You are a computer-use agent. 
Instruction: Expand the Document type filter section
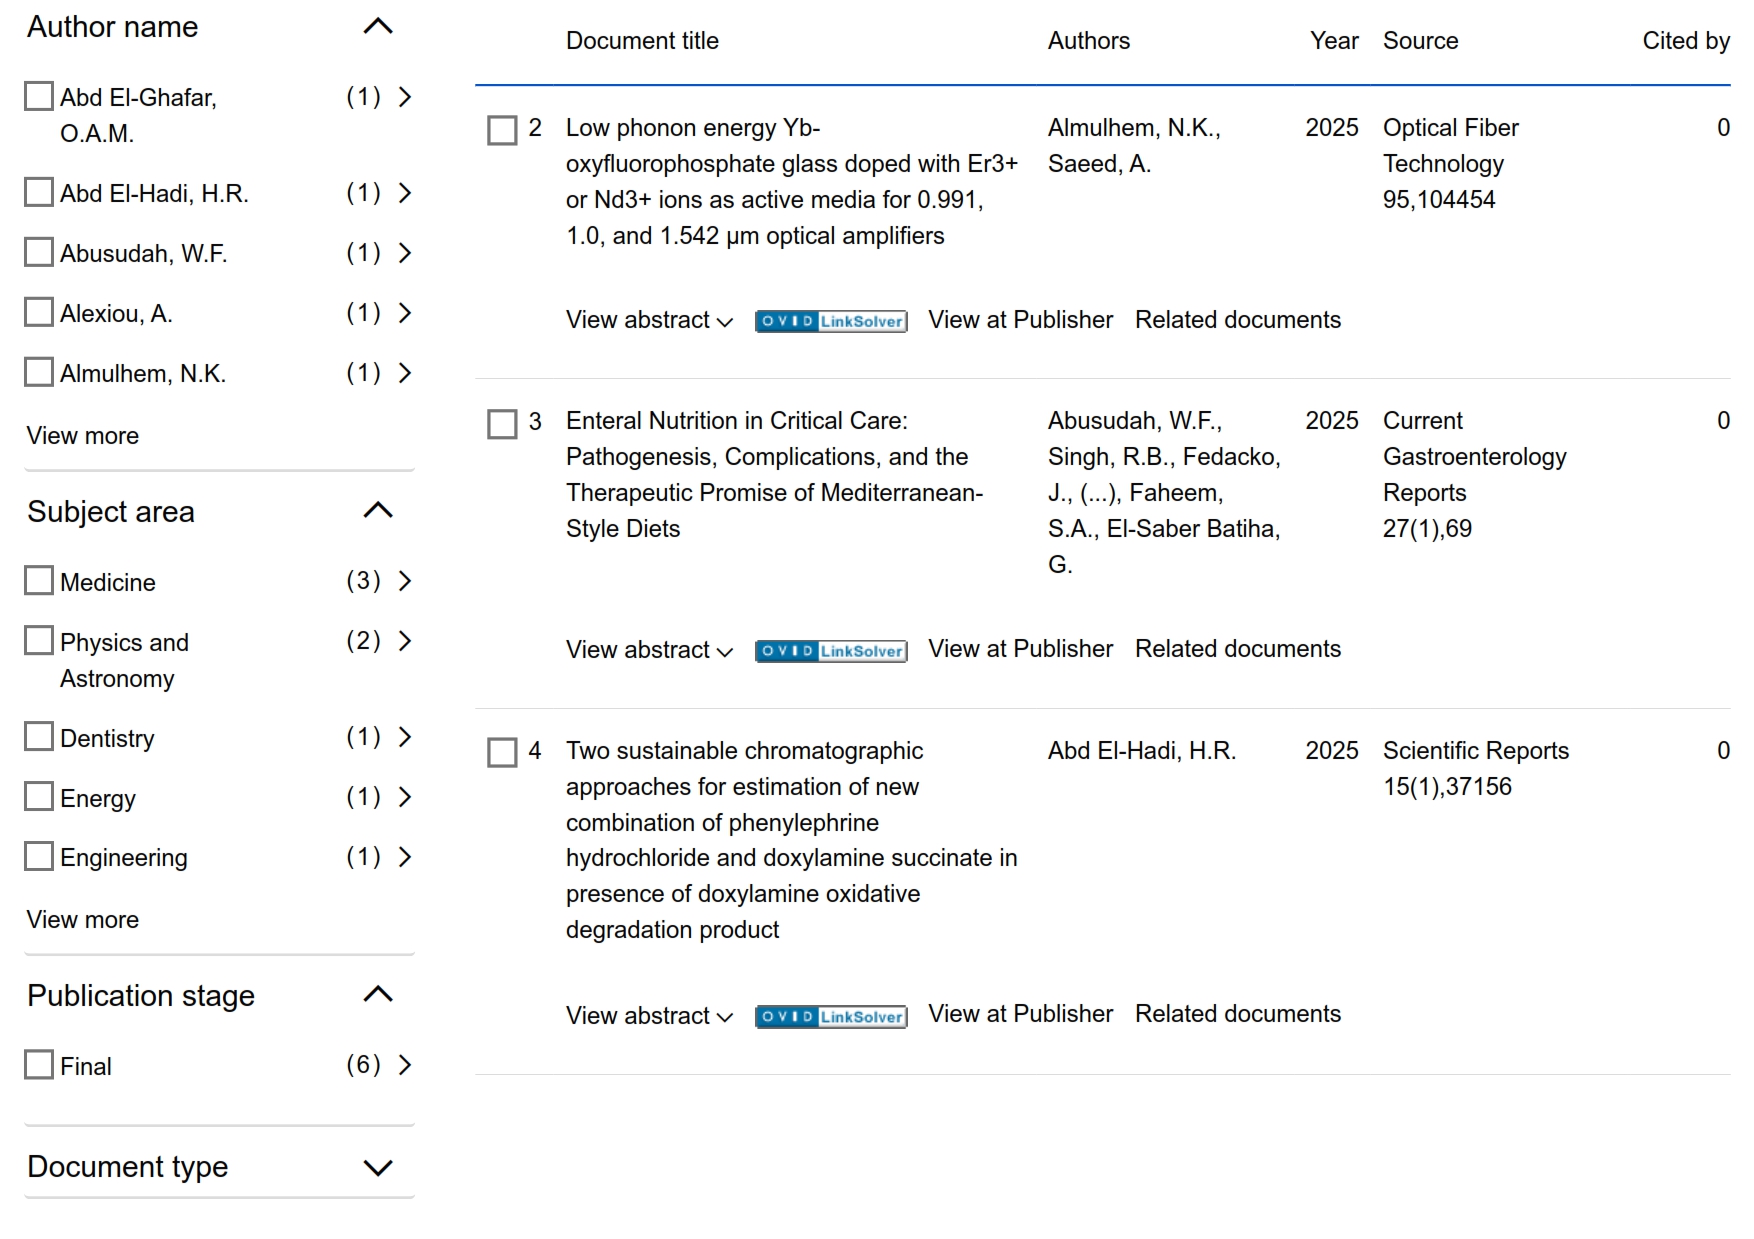(378, 1167)
